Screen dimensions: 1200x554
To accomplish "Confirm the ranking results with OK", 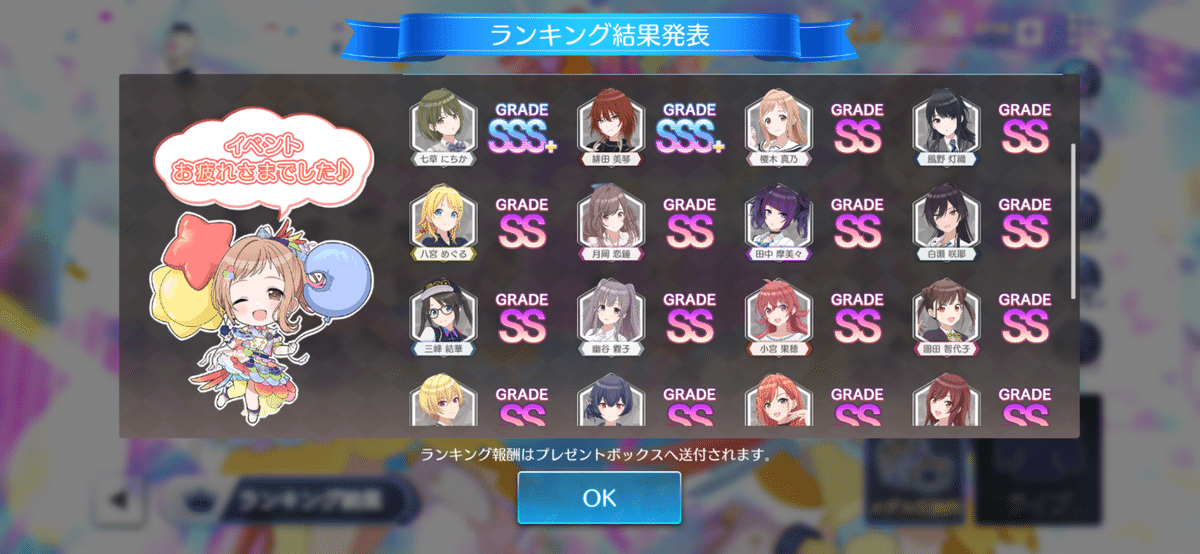I will (x=599, y=498).
